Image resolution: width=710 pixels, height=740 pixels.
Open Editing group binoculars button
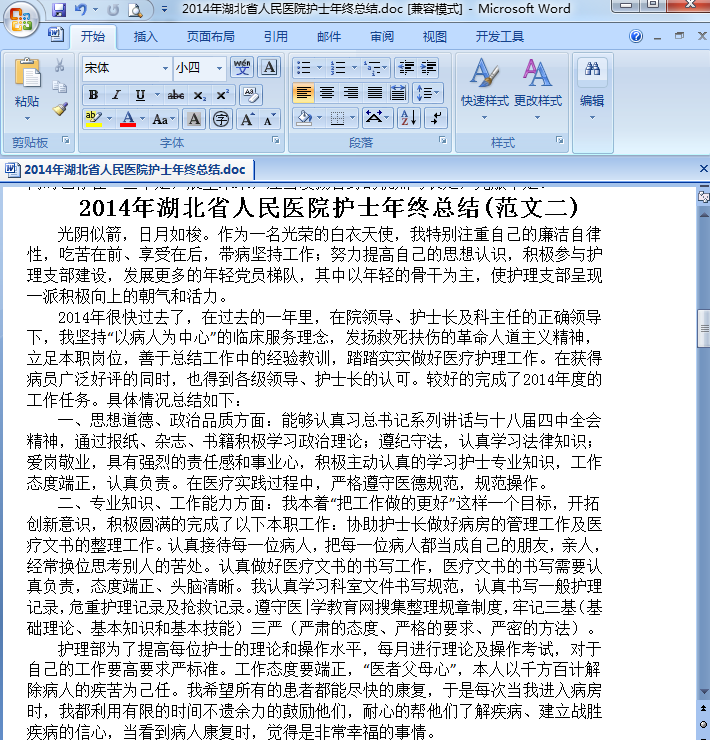click(592, 87)
